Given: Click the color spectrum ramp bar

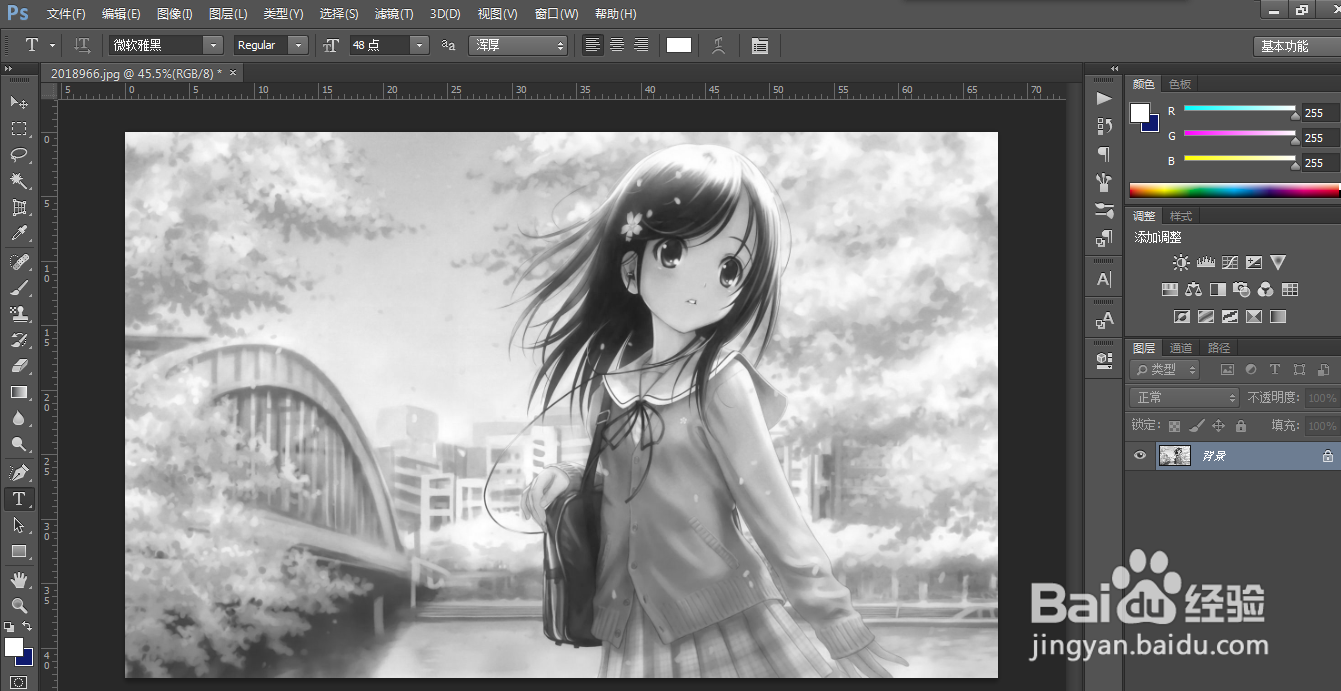Looking at the screenshot, I should (1234, 190).
